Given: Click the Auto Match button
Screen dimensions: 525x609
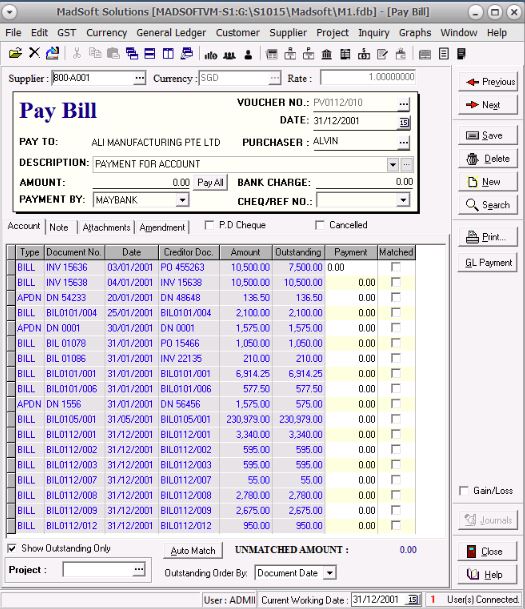Looking at the screenshot, I should [x=193, y=551].
